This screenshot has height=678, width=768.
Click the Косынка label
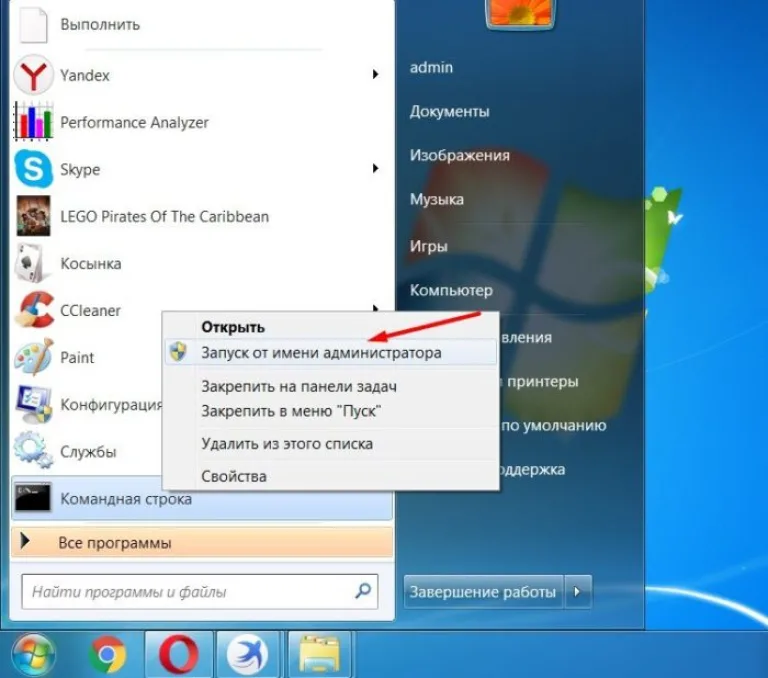click(91, 264)
